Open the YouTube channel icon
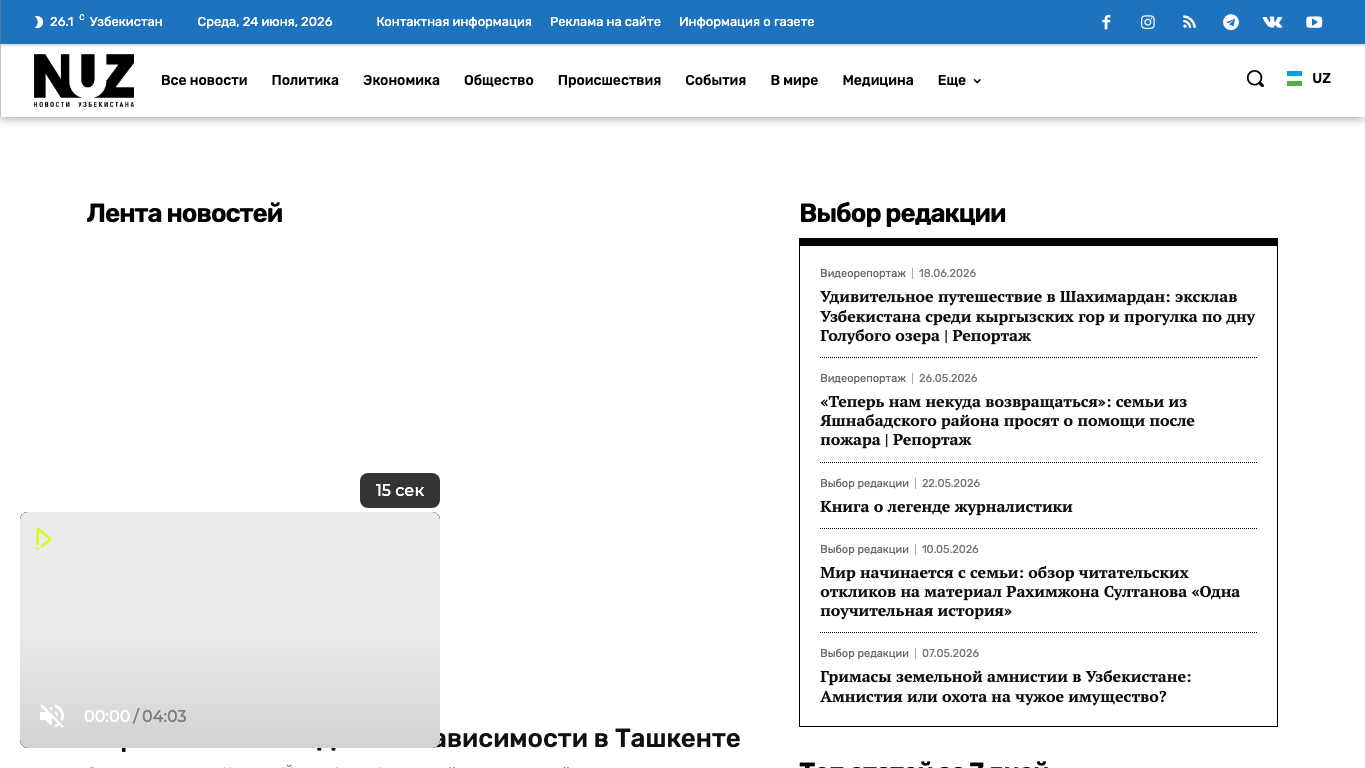 [1314, 22]
